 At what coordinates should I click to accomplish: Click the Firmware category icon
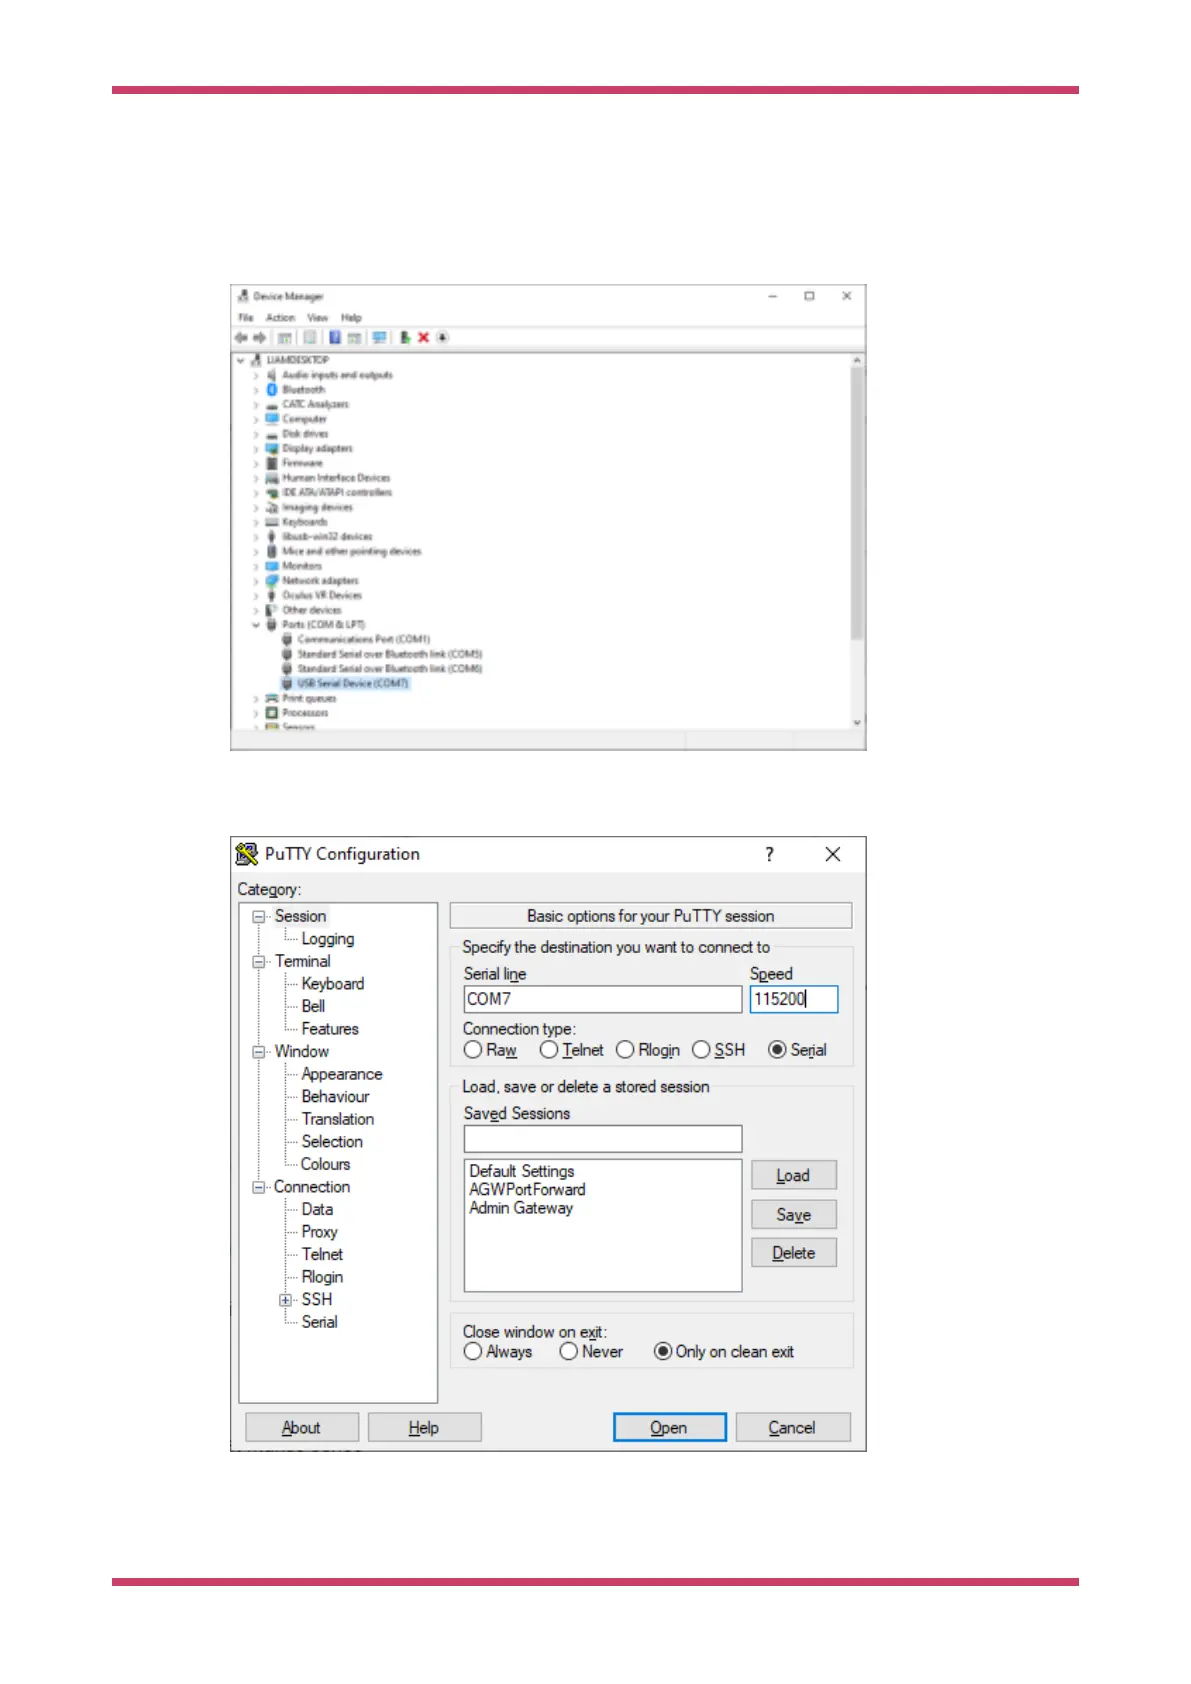272,463
